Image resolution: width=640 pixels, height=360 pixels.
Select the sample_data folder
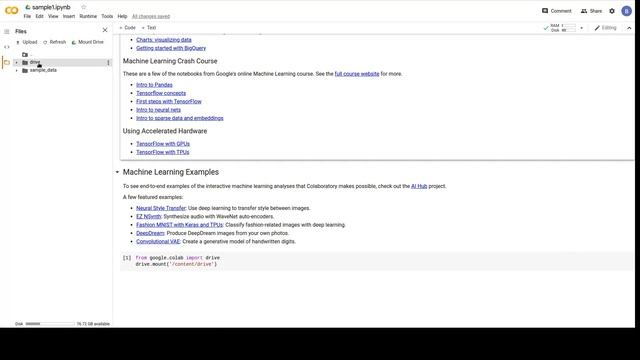[43, 70]
